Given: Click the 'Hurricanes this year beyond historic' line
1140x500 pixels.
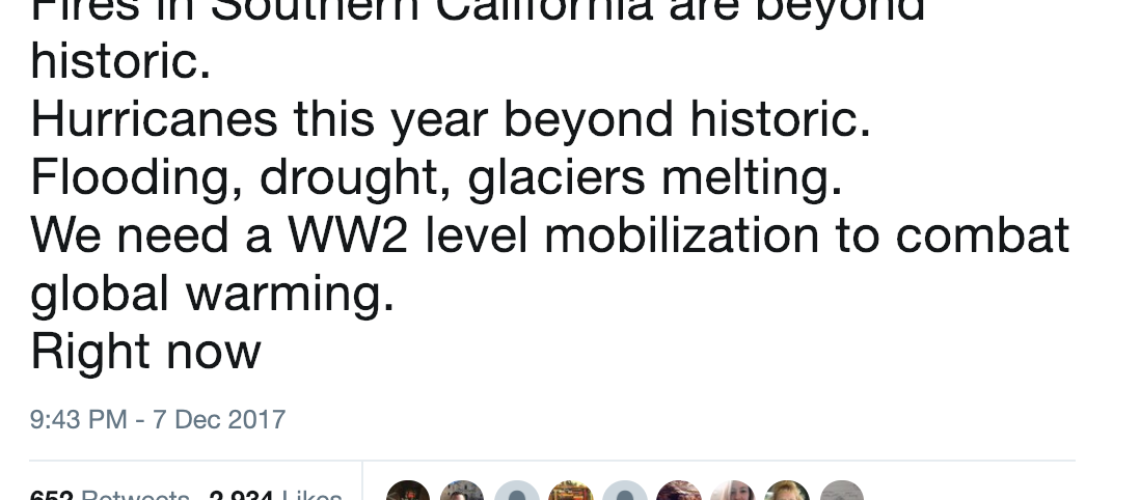Looking at the screenshot, I should (451, 120).
